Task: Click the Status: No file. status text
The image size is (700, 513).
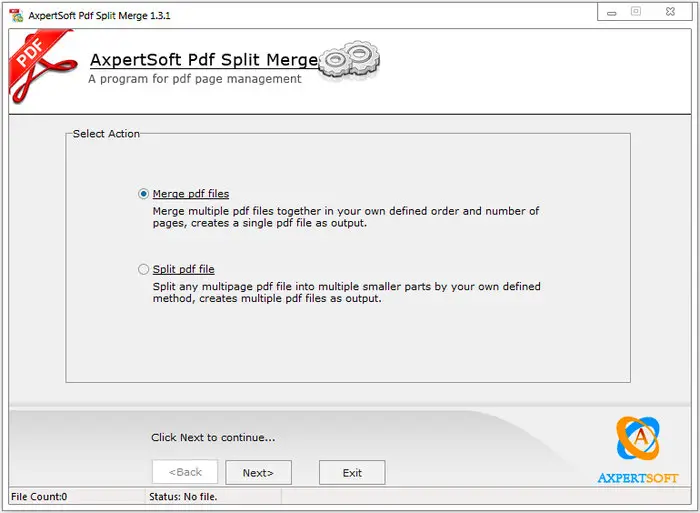Action: click(x=183, y=496)
